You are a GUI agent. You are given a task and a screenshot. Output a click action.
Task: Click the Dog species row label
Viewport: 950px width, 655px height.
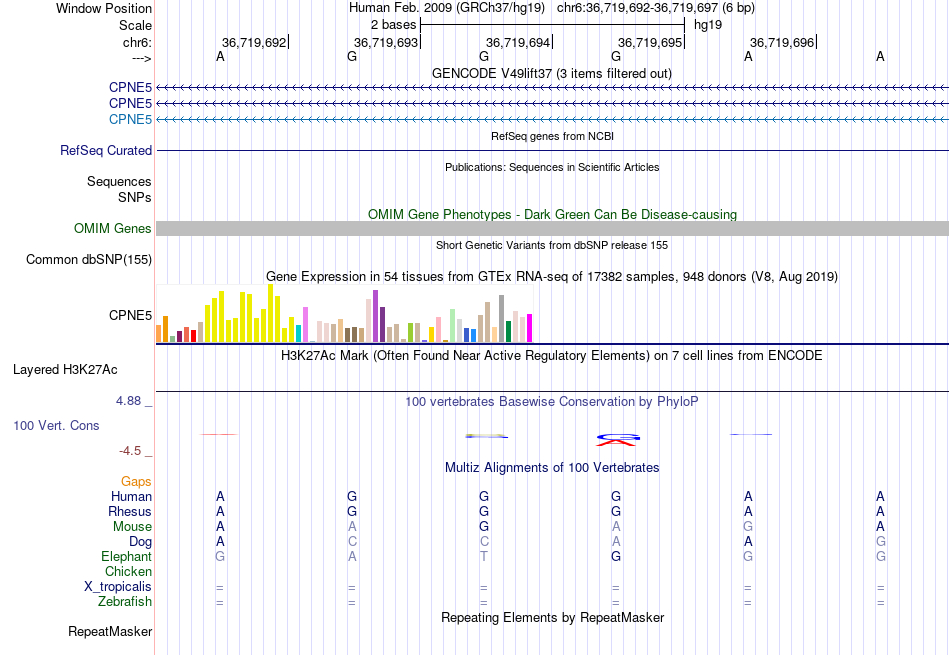point(140,541)
